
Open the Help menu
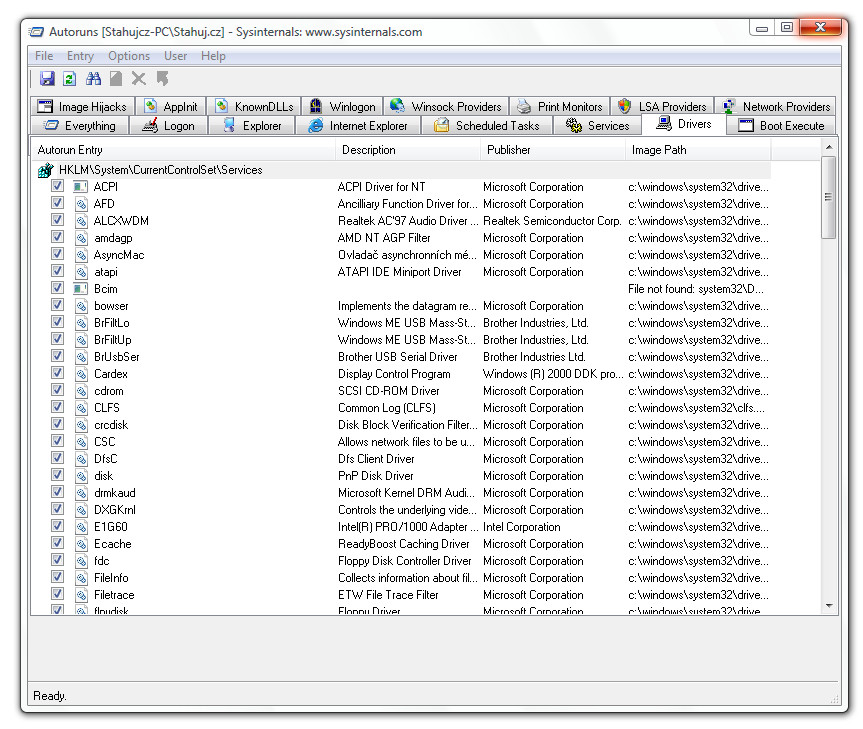[213, 56]
